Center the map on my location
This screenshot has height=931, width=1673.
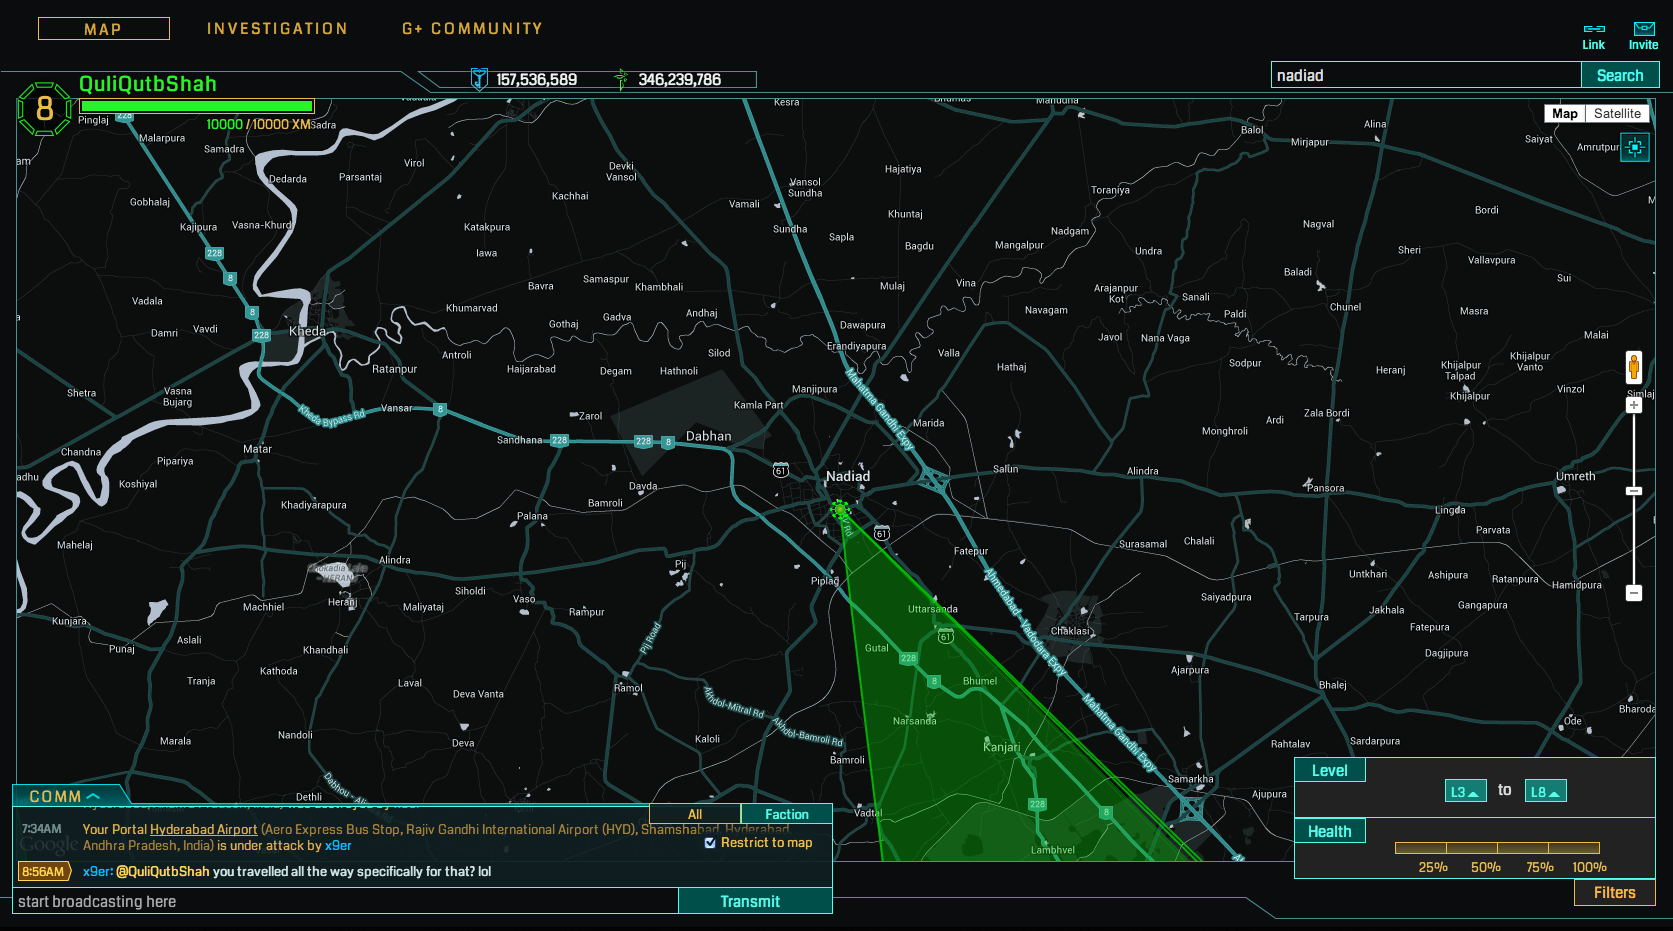click(1635, 148)
